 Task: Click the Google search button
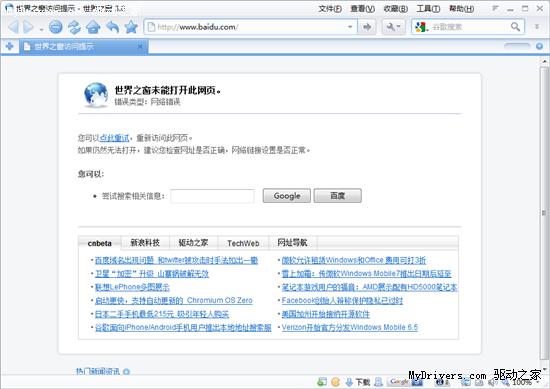click(287, 196)
